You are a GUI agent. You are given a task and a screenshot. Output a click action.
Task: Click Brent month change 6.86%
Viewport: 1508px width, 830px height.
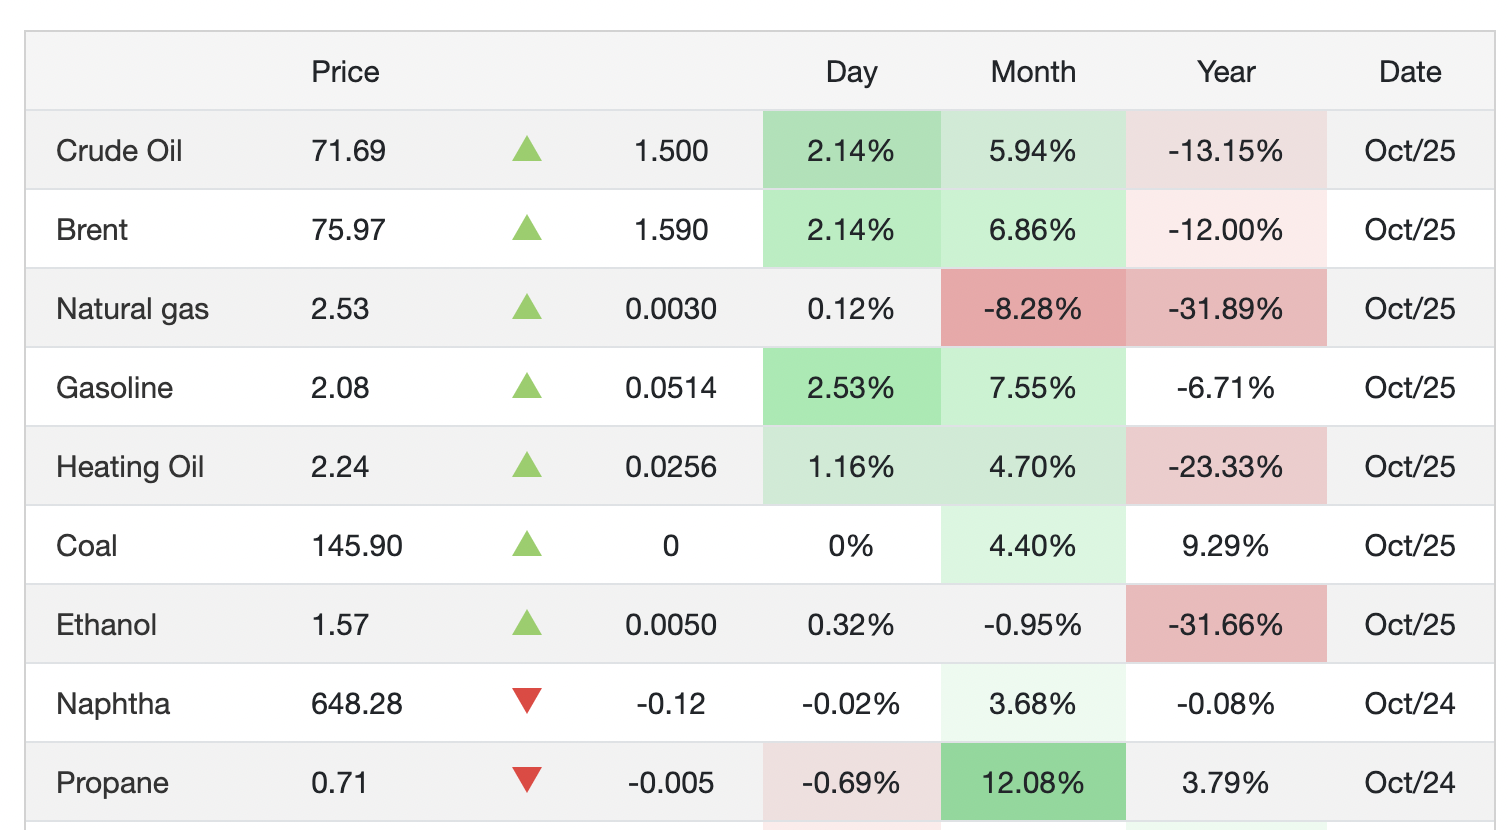click(1033, 230)
